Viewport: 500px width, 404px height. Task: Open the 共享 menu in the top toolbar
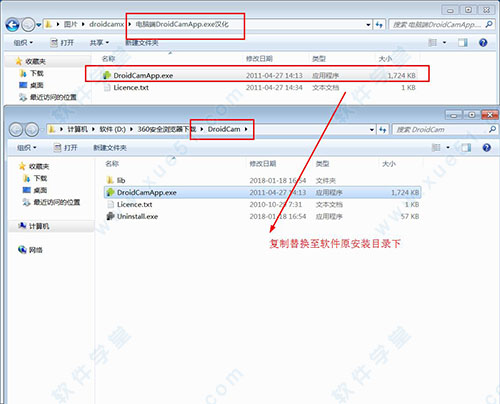click(99, 43)
